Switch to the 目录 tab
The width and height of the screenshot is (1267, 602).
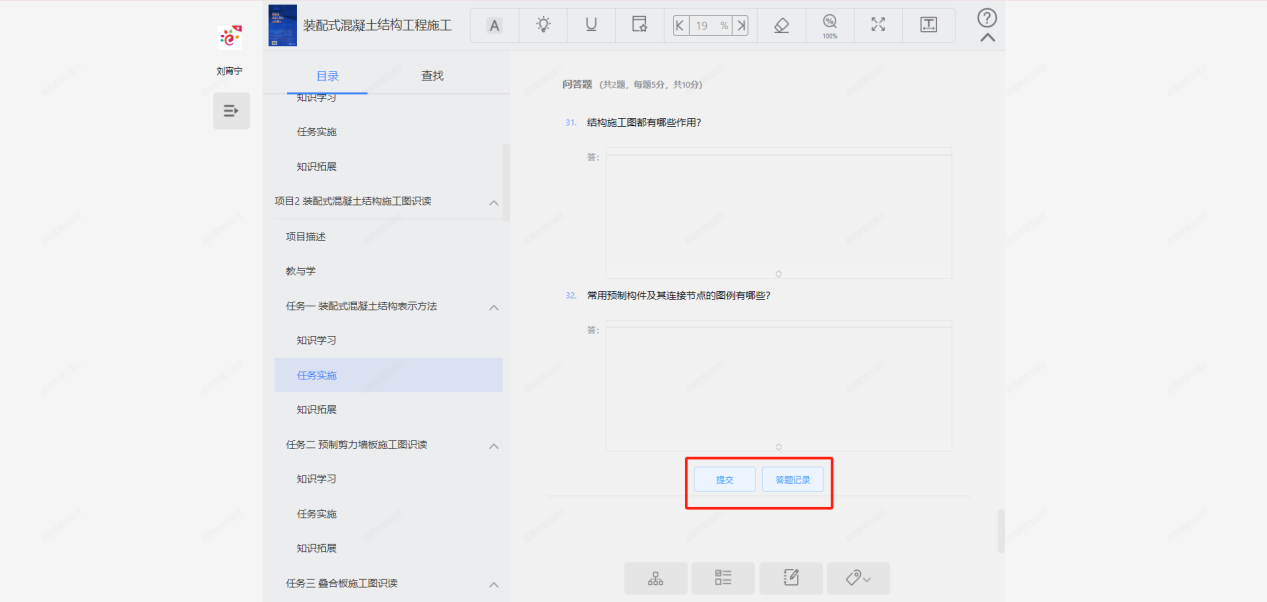[327, 76]
